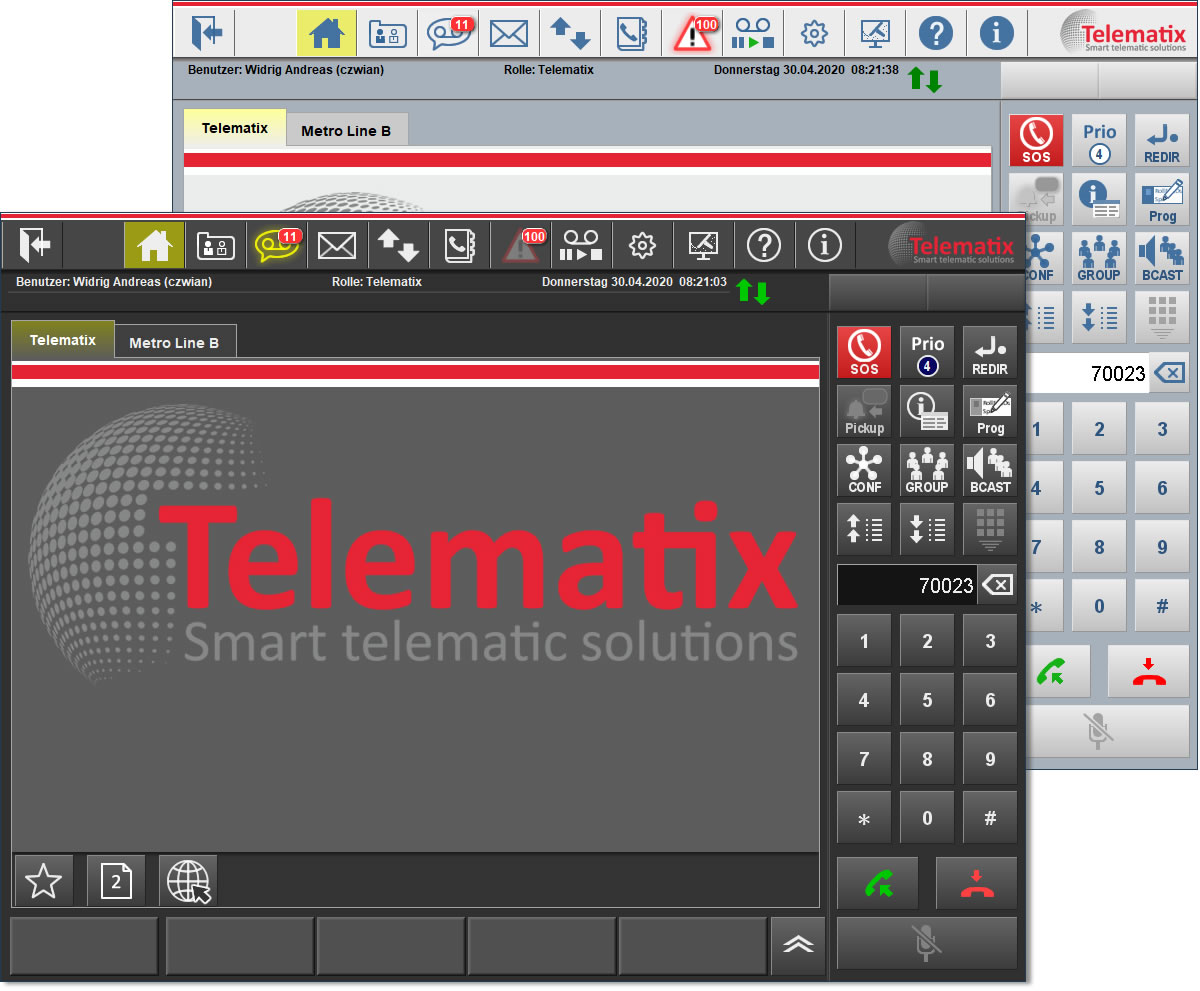Click backspace next to 70023 in light window

coord(1169,373)
